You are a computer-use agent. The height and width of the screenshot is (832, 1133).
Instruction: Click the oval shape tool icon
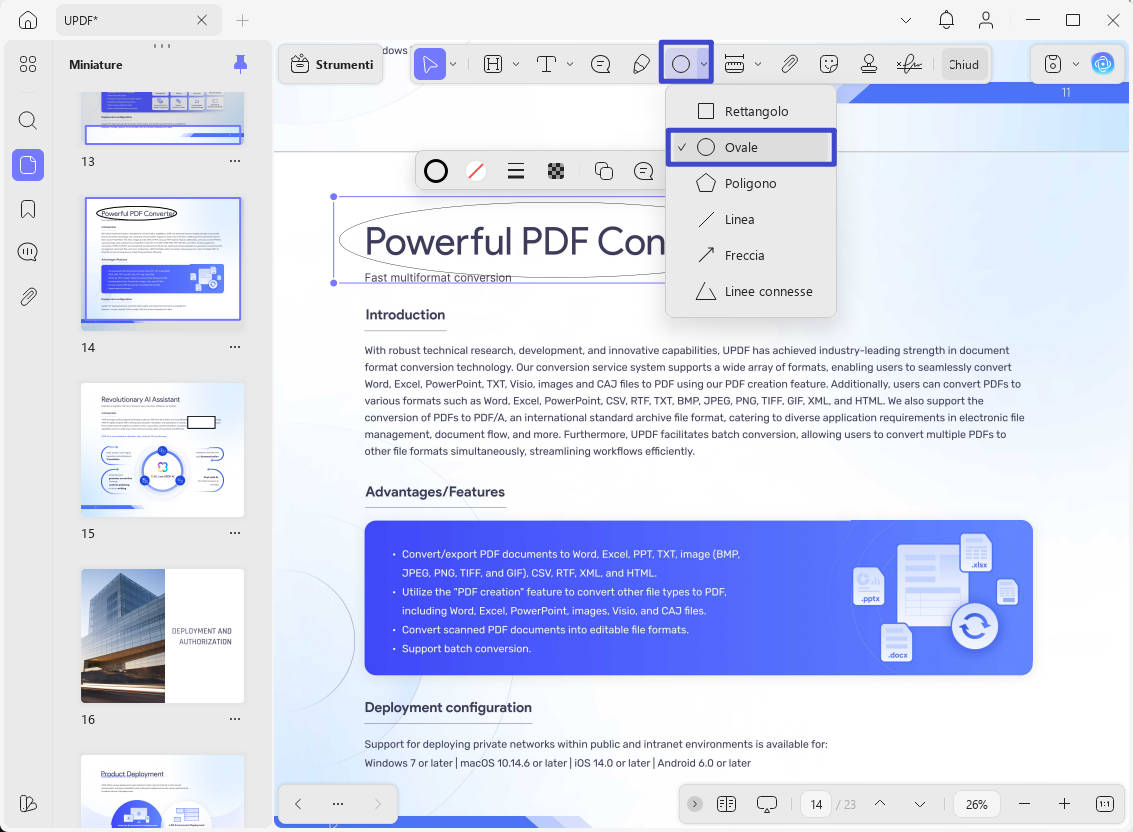(x=681, y=64)
